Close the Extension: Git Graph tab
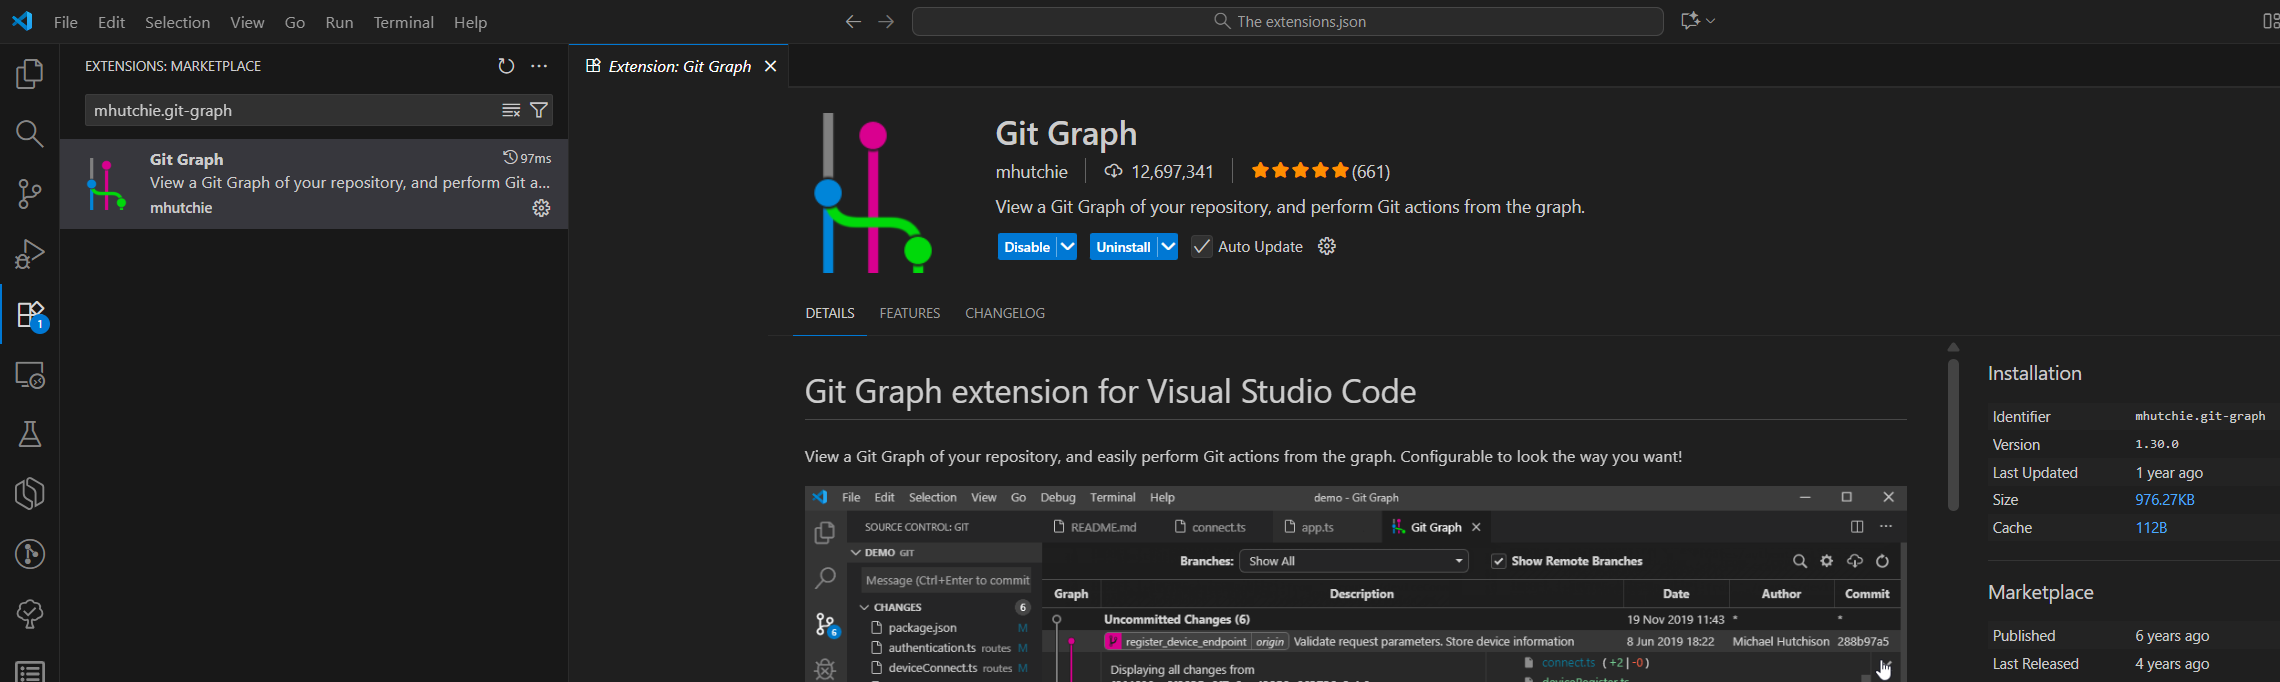2280x682 pixels. [x=770, y=66]
